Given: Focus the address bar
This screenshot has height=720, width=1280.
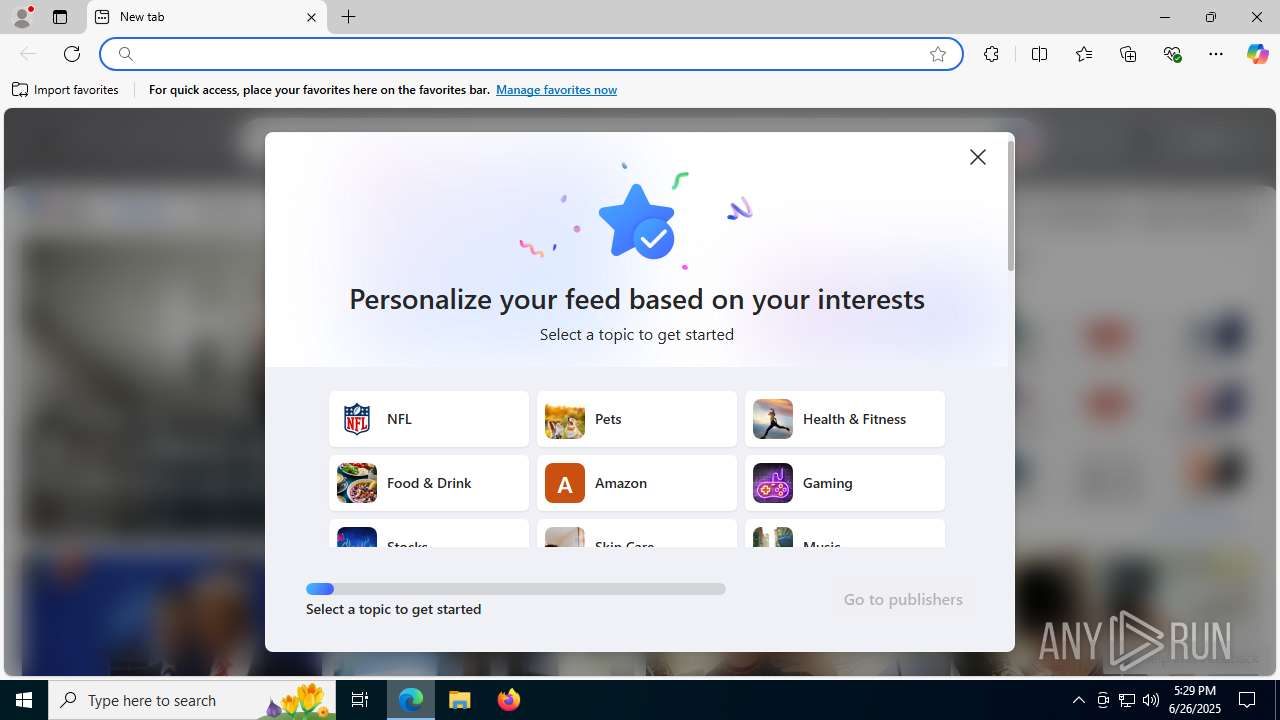Looking at the screenshot, I should pyautogui.click(x=530, y=54).
